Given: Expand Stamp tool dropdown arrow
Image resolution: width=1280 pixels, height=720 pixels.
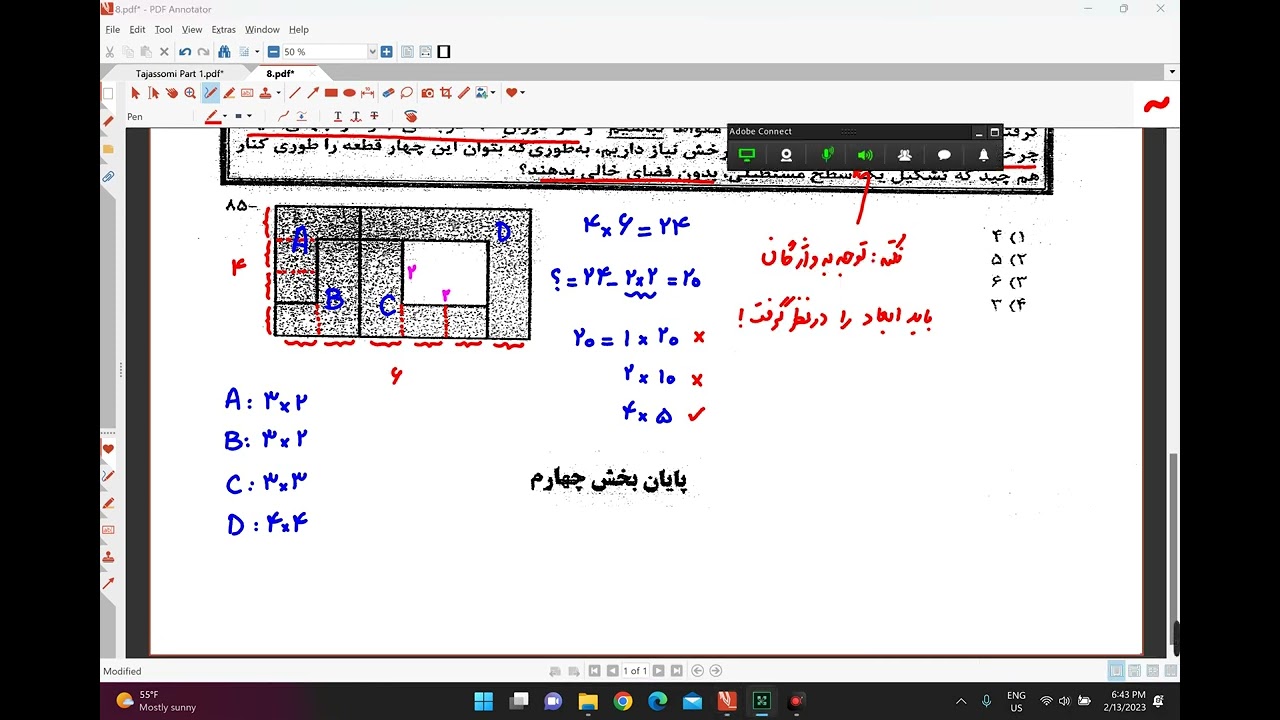Looking at the screenshot, I should click(278, 93).
